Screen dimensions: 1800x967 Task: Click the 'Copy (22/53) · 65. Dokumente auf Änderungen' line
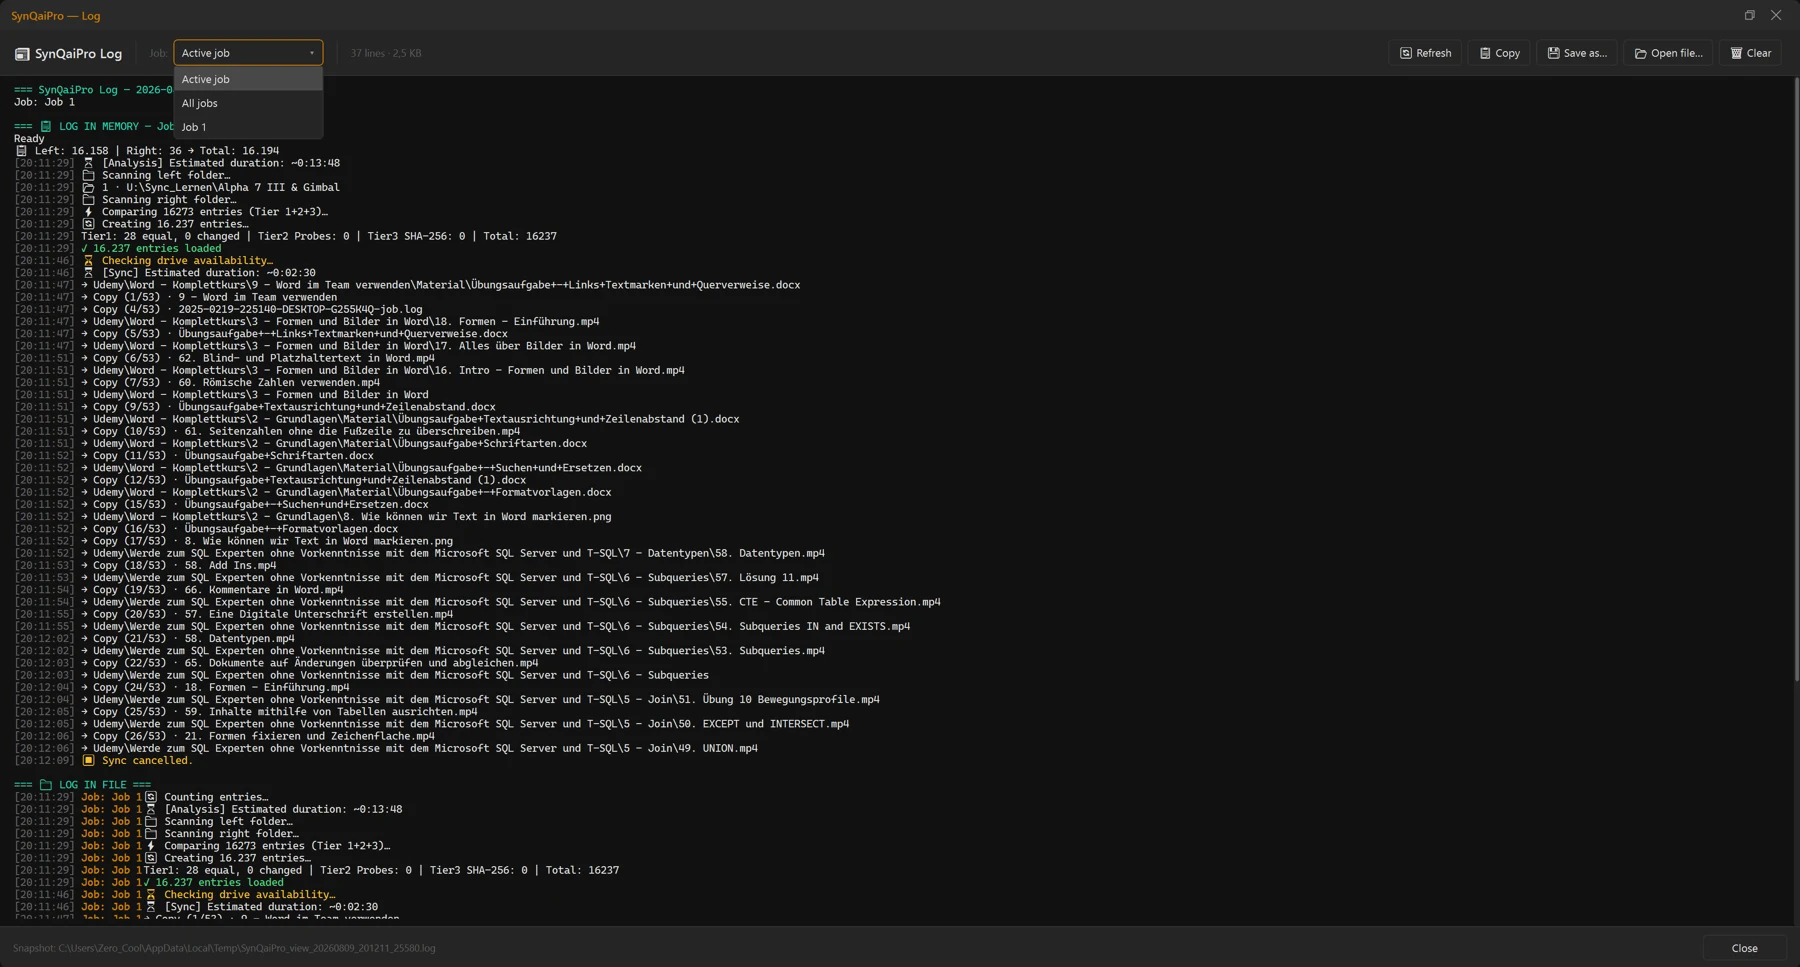tap(276, 663)
